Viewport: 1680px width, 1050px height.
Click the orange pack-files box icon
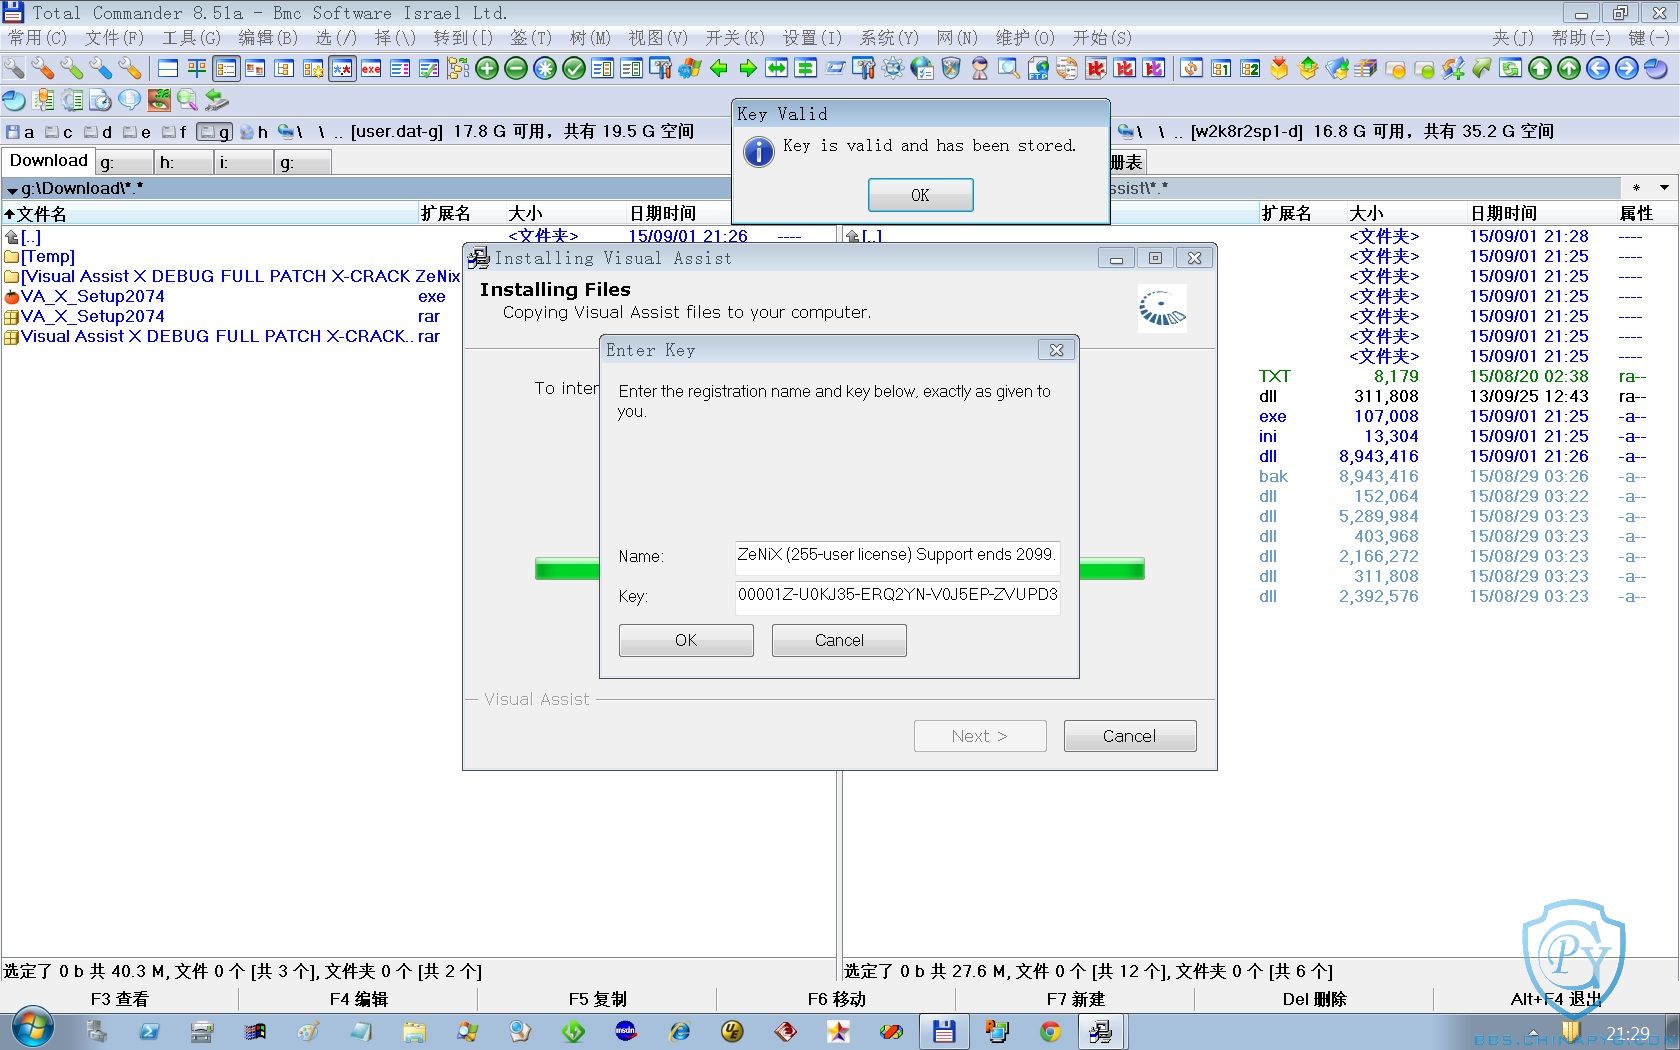pyautogui.click(x=1279, y=69)
